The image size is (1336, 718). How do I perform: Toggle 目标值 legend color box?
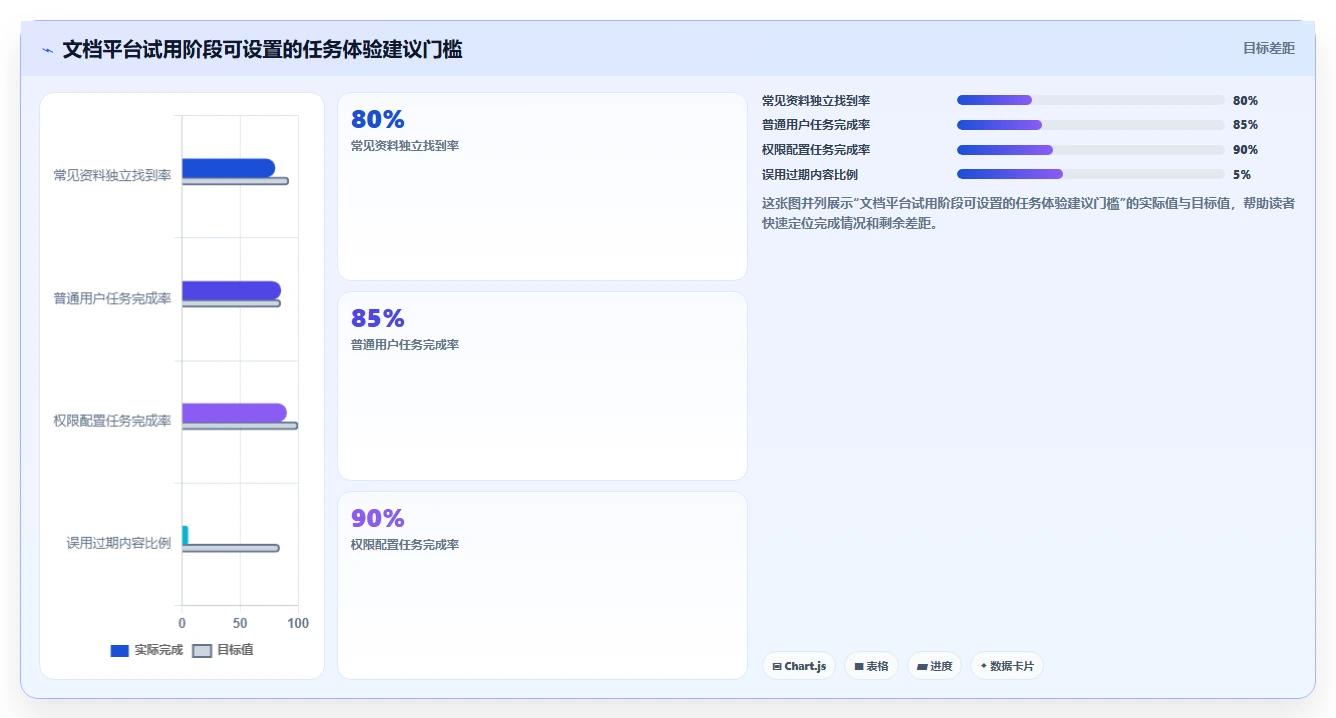tap(201, 651)
